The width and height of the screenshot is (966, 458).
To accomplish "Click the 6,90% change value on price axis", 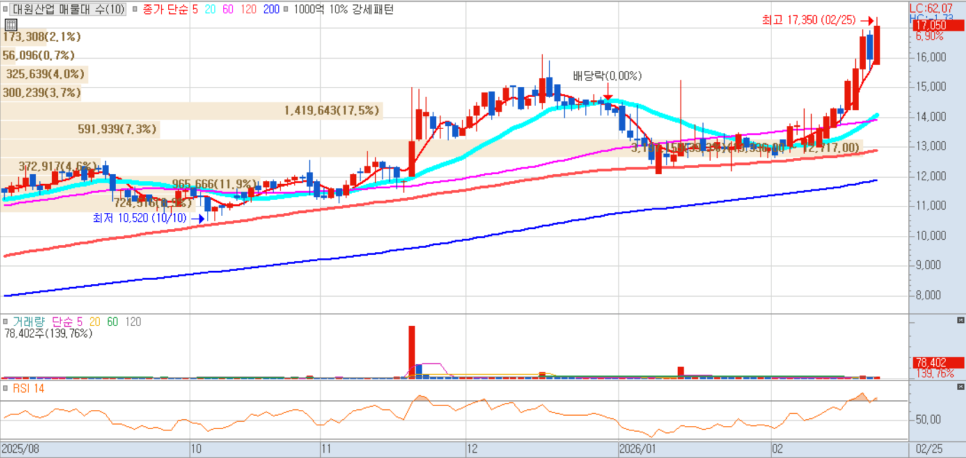I will pyautogui.click(x=929, y=36).
